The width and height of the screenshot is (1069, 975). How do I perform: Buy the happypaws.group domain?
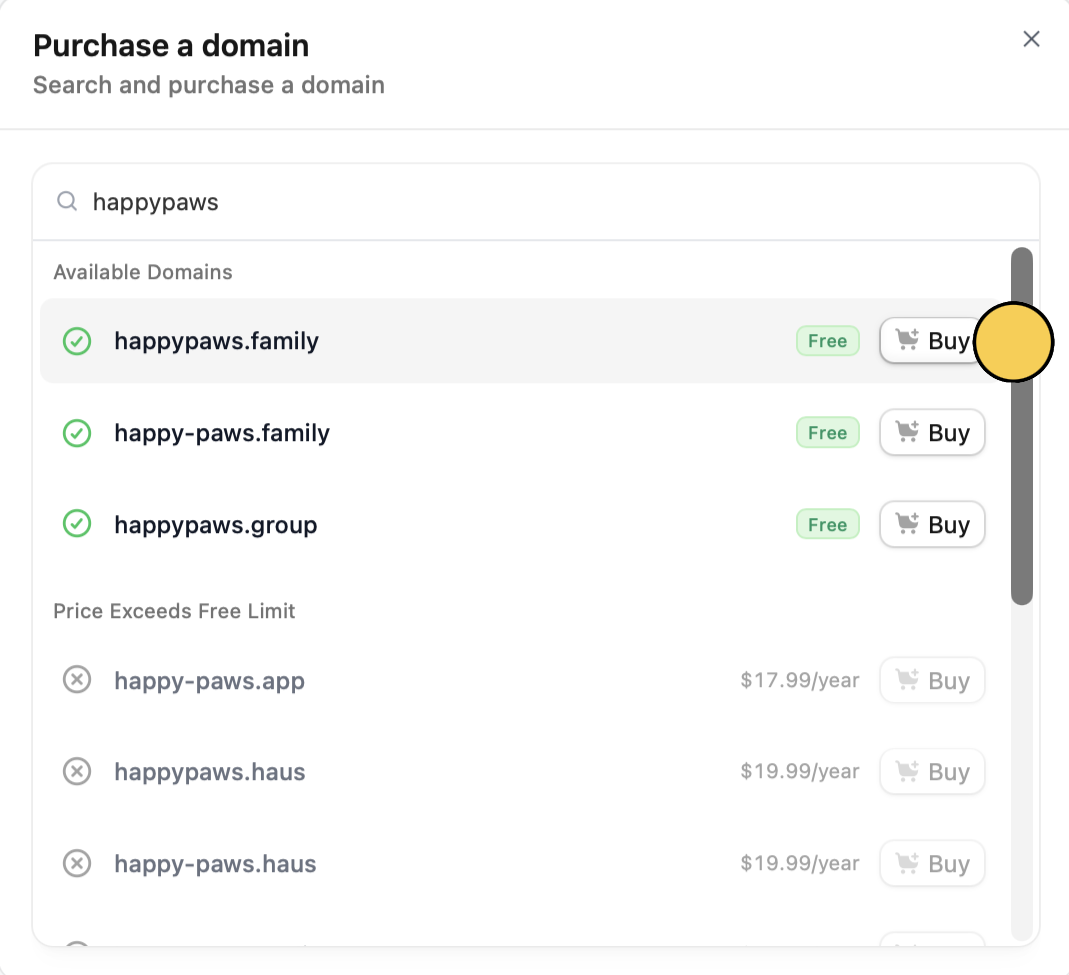point(932,524)
